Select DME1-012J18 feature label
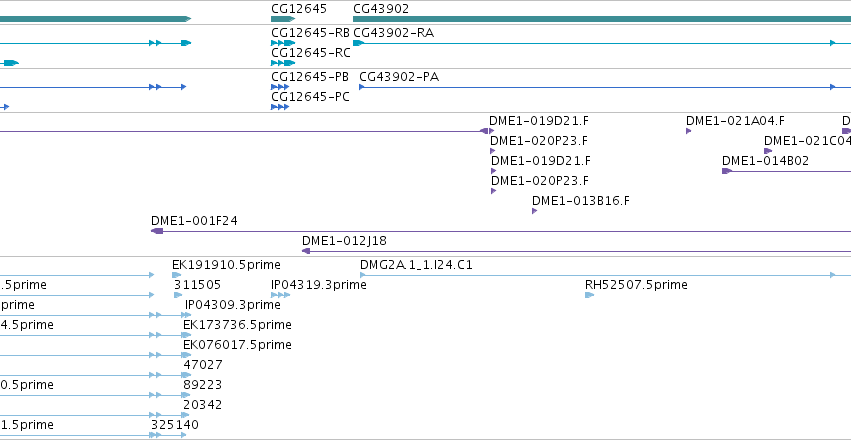851x440 pixels. pos(345,241)
